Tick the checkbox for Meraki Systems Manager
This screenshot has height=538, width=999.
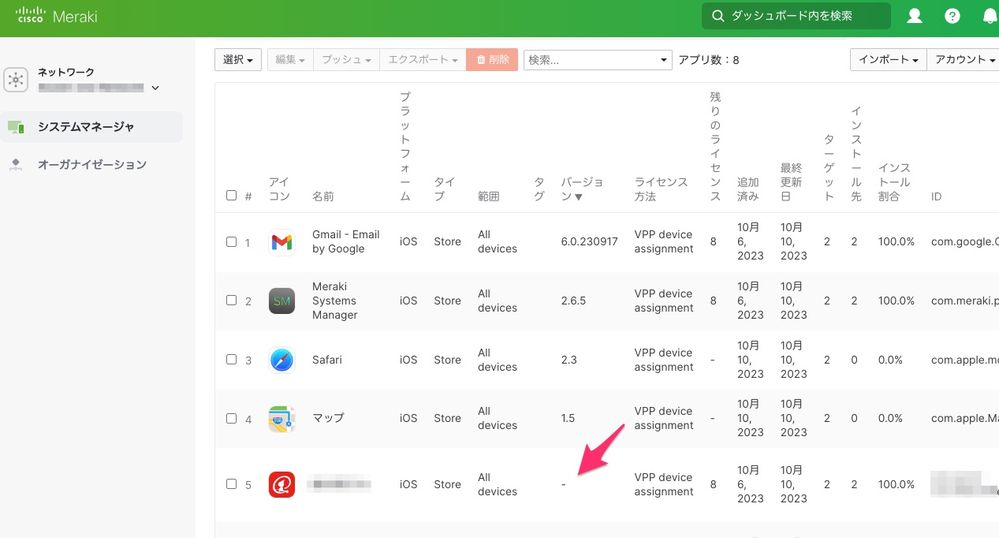click(x=231, y=300)
